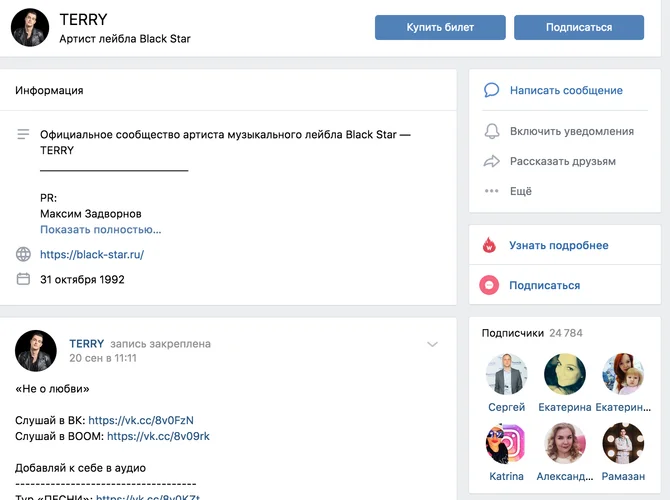The width and height of the screenshot is (670, 500).
Task: Click post timestamp 20 сен в 11:11
Action: (x=103, y=358)
